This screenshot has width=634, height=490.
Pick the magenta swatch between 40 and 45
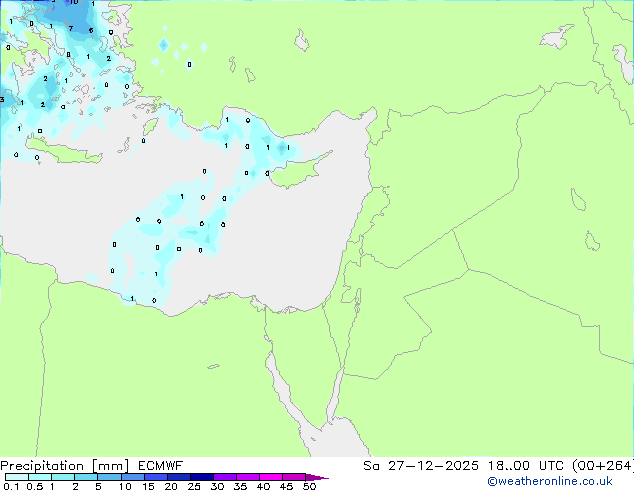[x=271, y=477]
